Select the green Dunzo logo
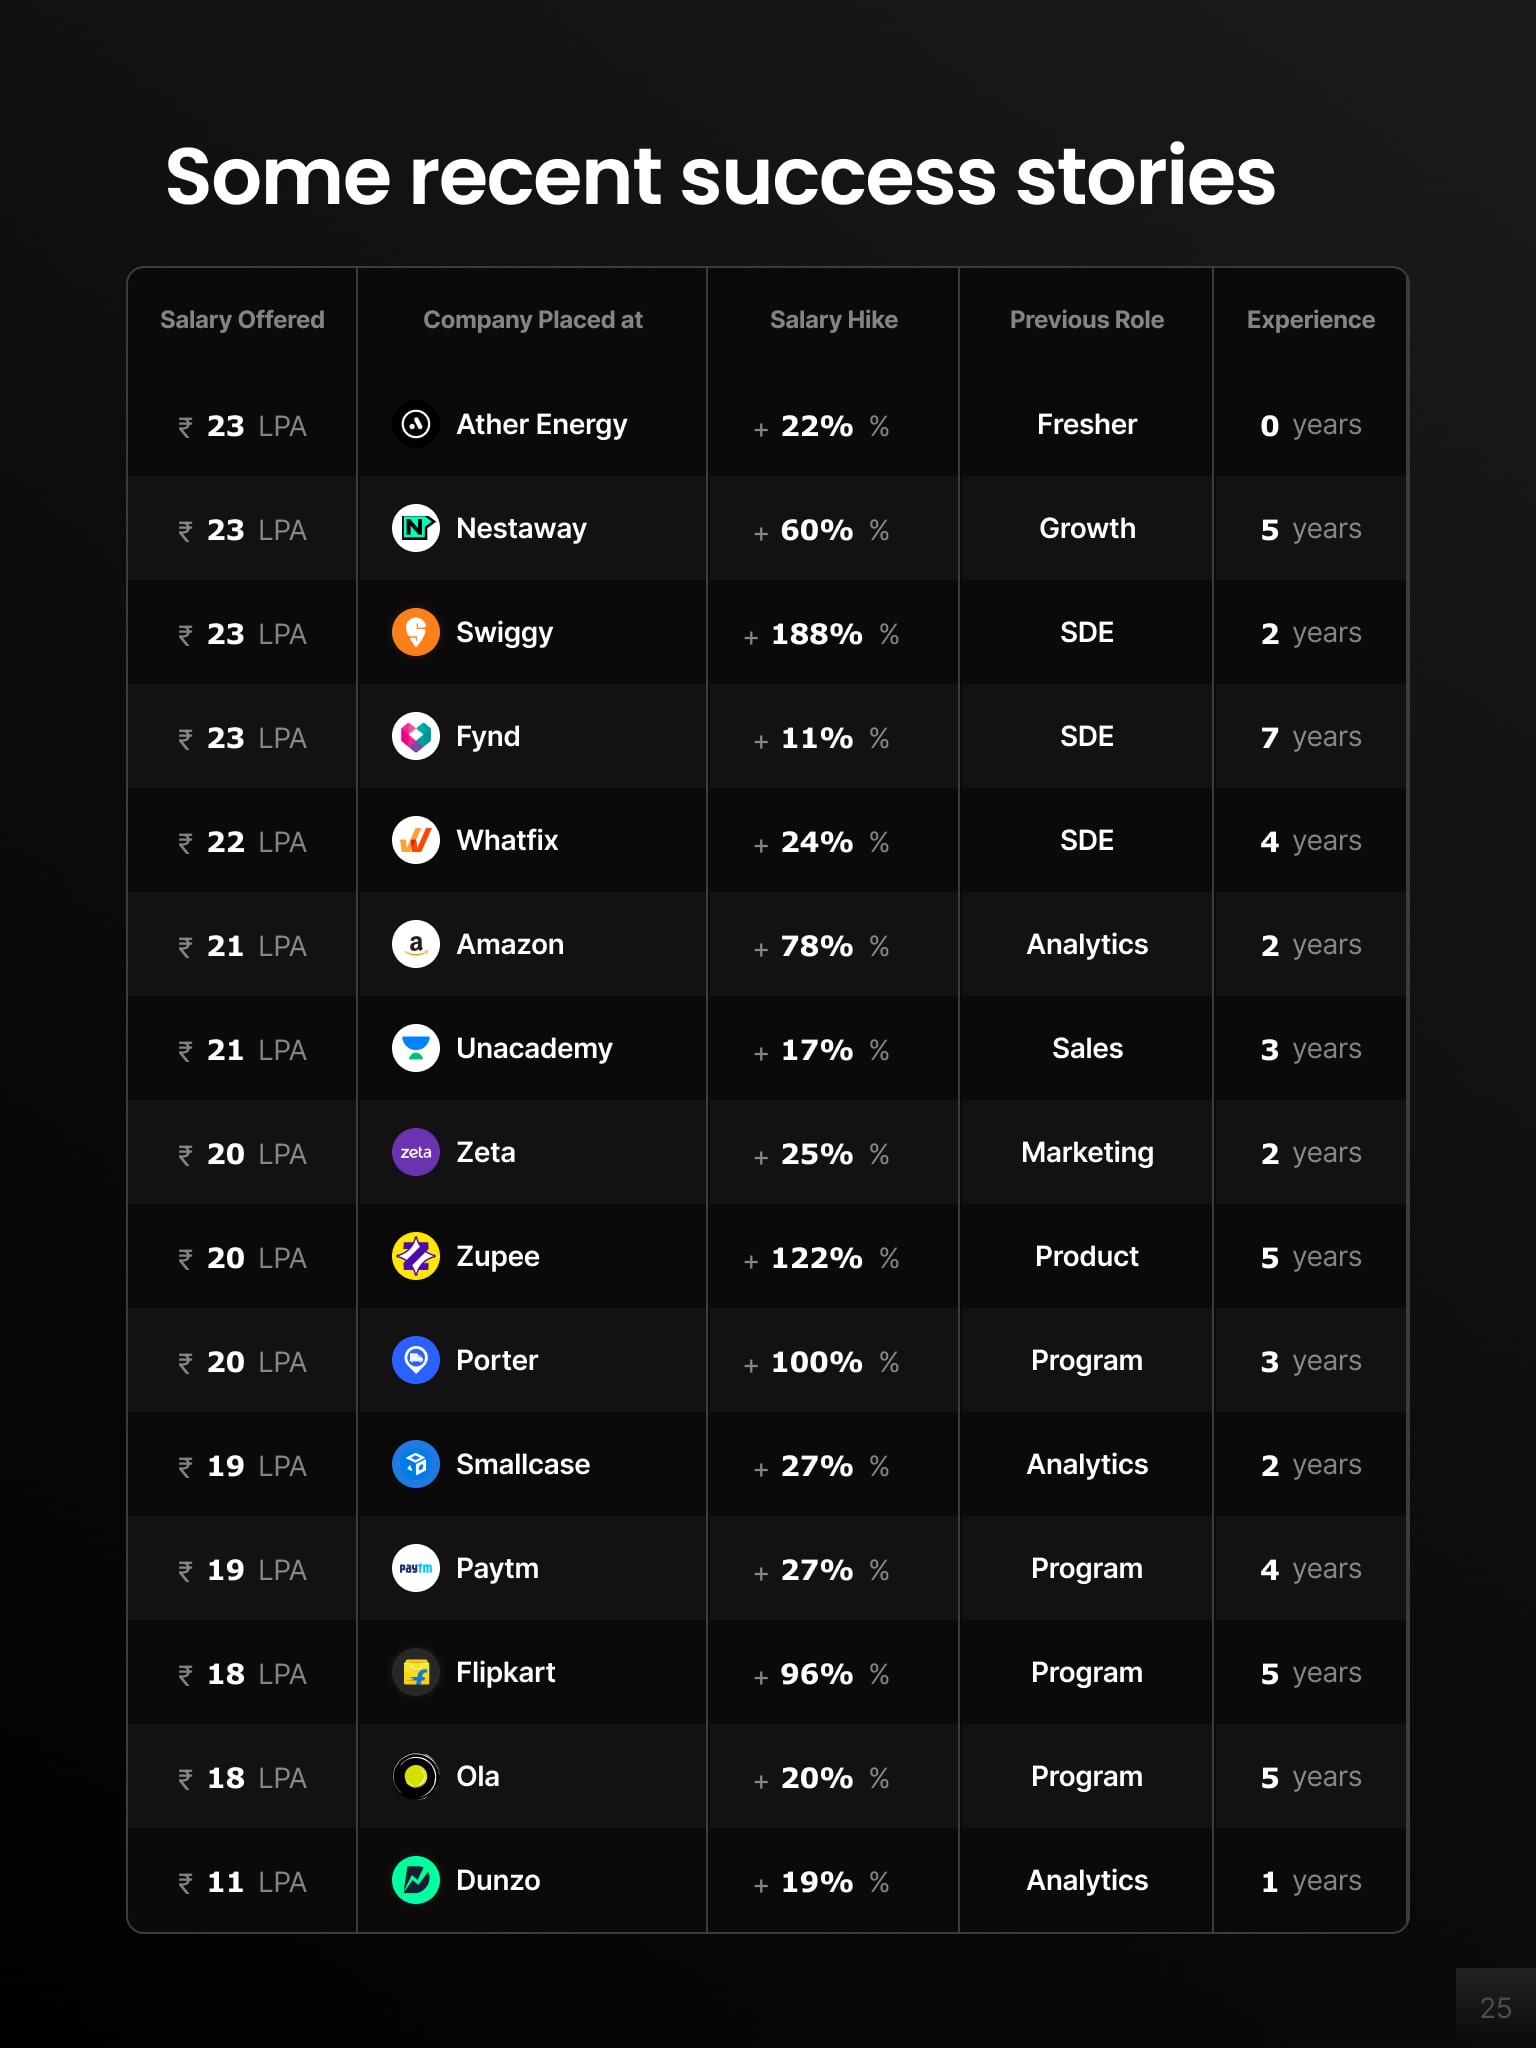This screenshot has height=2048, width=1536. (x=416, y=1880)
